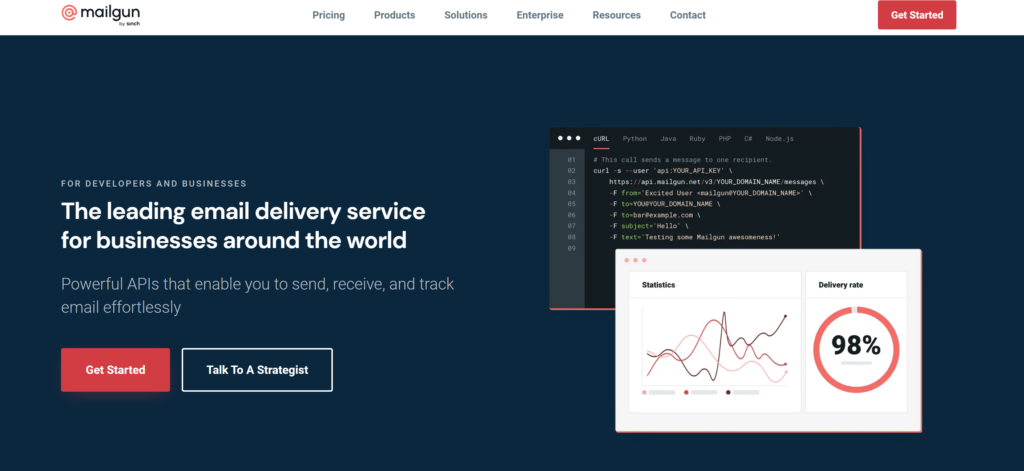The height and width of the screenshot is (471, 1024).
Task: Click Talk To A Strategist button
Action: [x=257, y=370]
